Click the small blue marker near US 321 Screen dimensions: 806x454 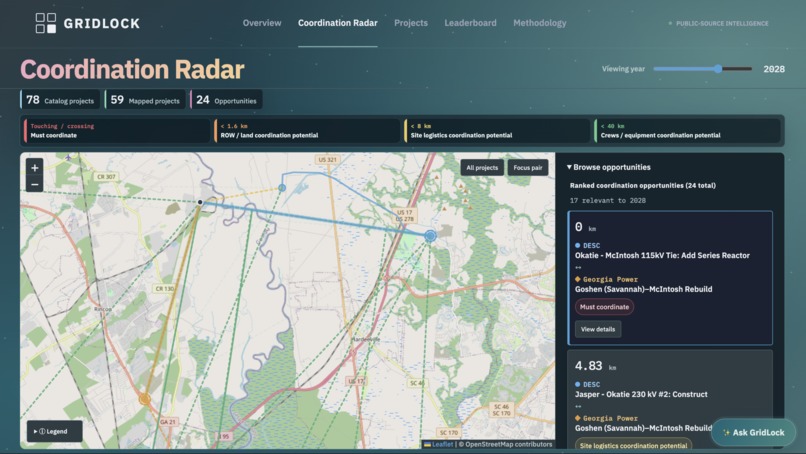(282, 188)
